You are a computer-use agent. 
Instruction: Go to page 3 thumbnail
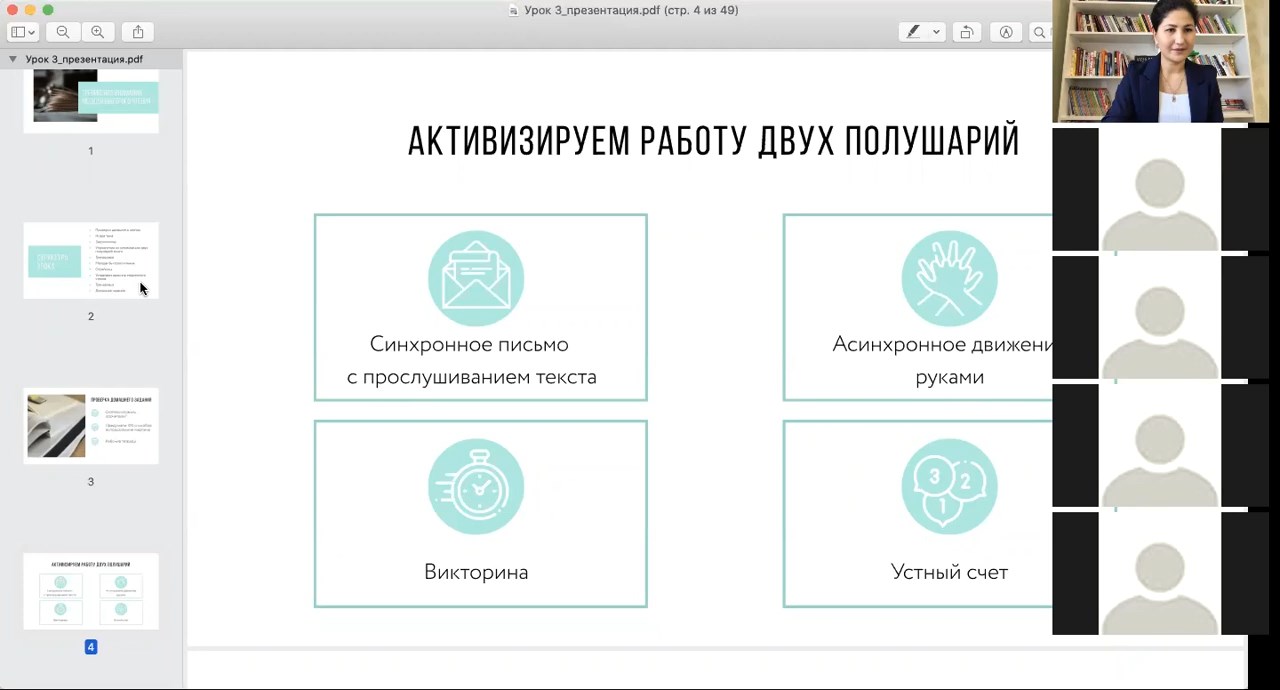coord(91,426)
